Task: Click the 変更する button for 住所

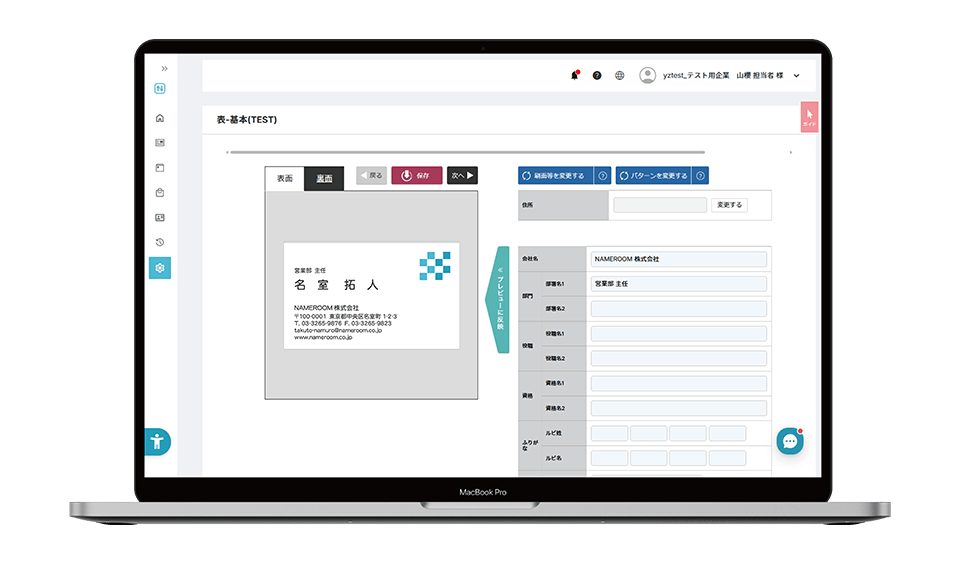Action: coord(729,205)
